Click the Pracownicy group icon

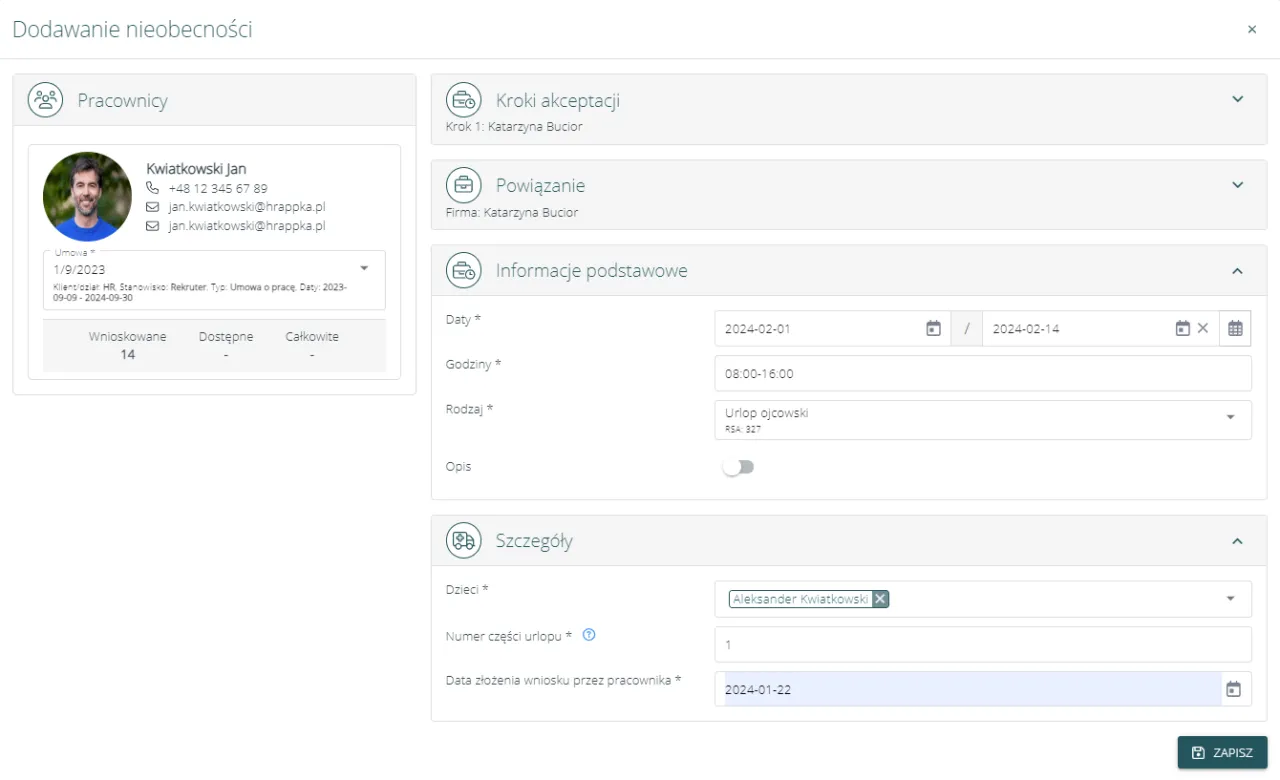(45, 100)
